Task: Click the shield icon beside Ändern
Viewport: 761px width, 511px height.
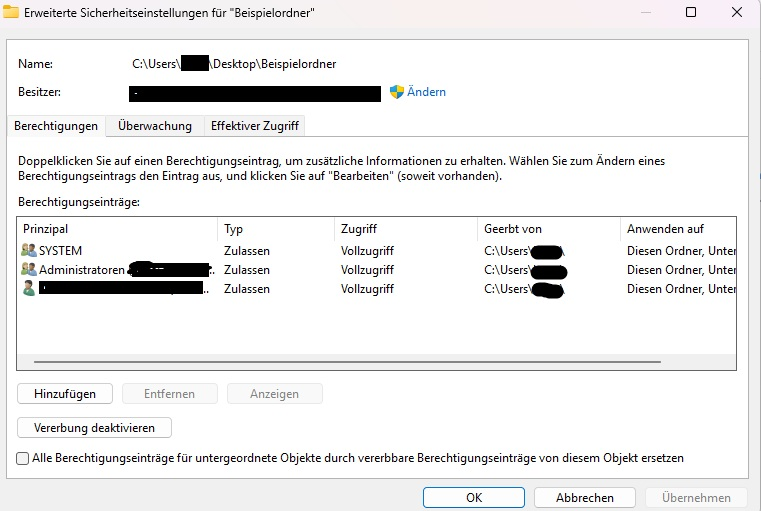Action: point(397,92)
